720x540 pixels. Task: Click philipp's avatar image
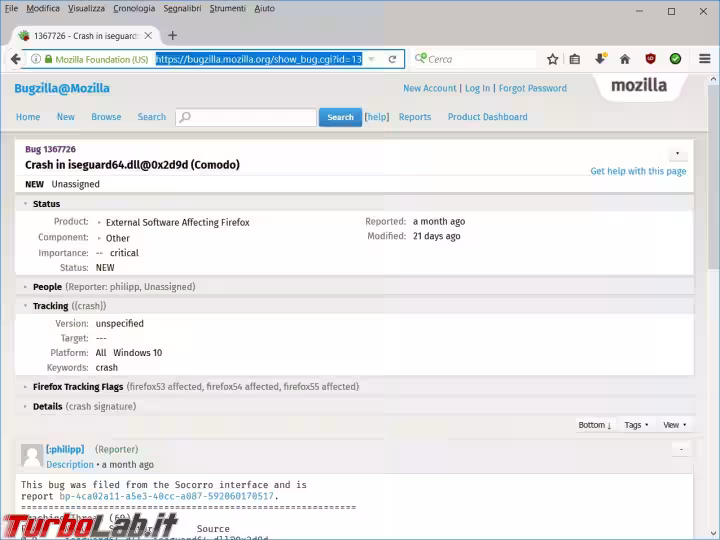coord(32,456)
